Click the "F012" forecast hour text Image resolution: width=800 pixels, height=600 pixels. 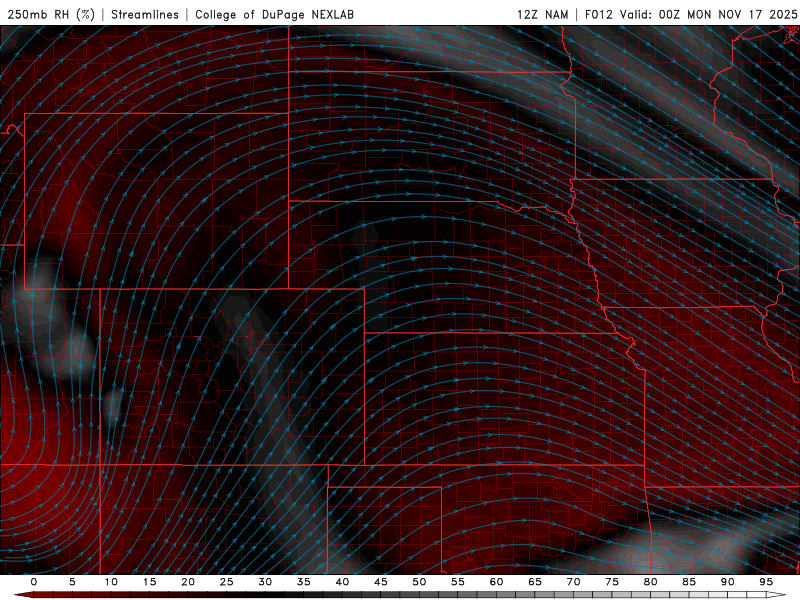[x=598, y=14]
